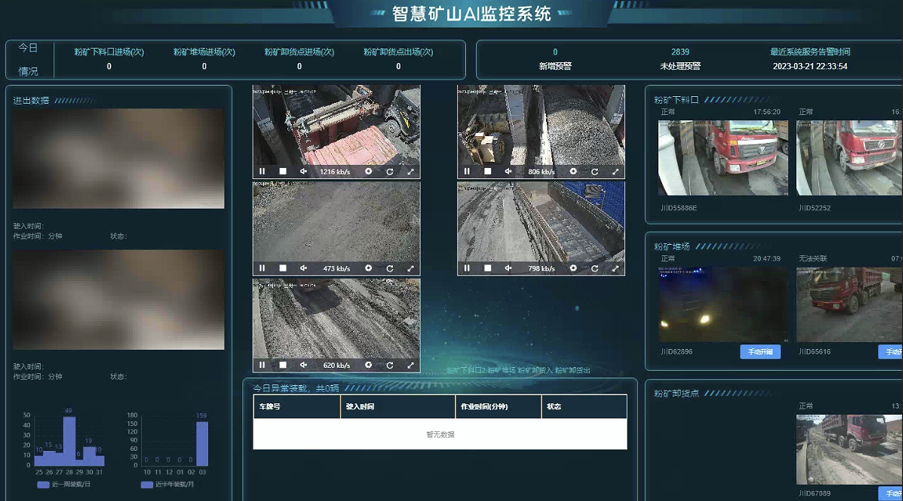Expand the 1216 kb/s feed to fullscreen

pyautogui.click(x=411, y=172)
